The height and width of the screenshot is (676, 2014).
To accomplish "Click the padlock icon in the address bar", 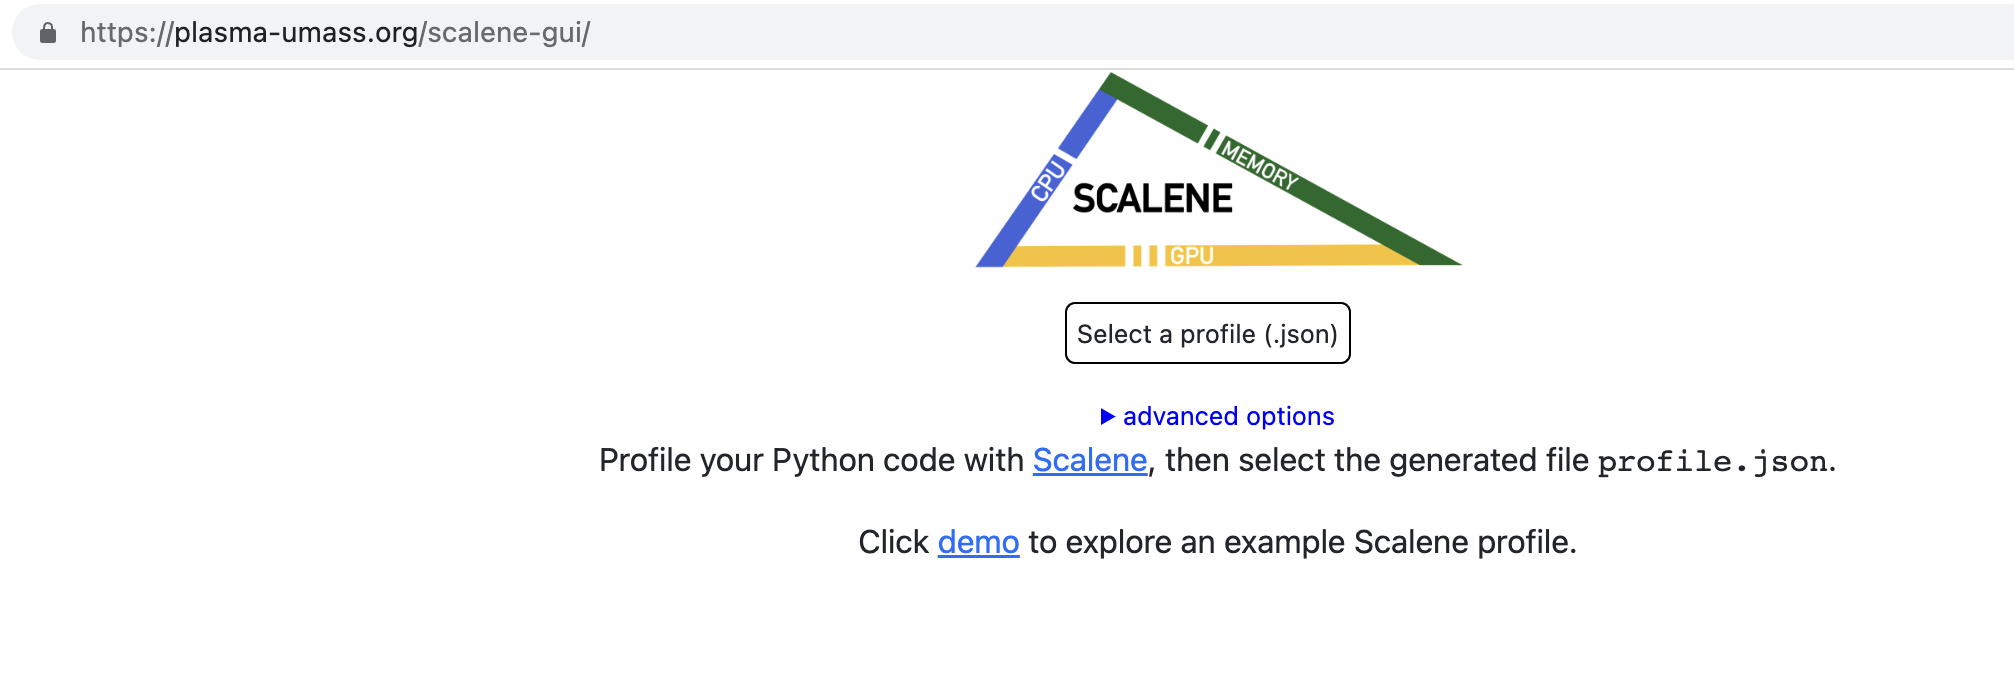I will point(48,32).
